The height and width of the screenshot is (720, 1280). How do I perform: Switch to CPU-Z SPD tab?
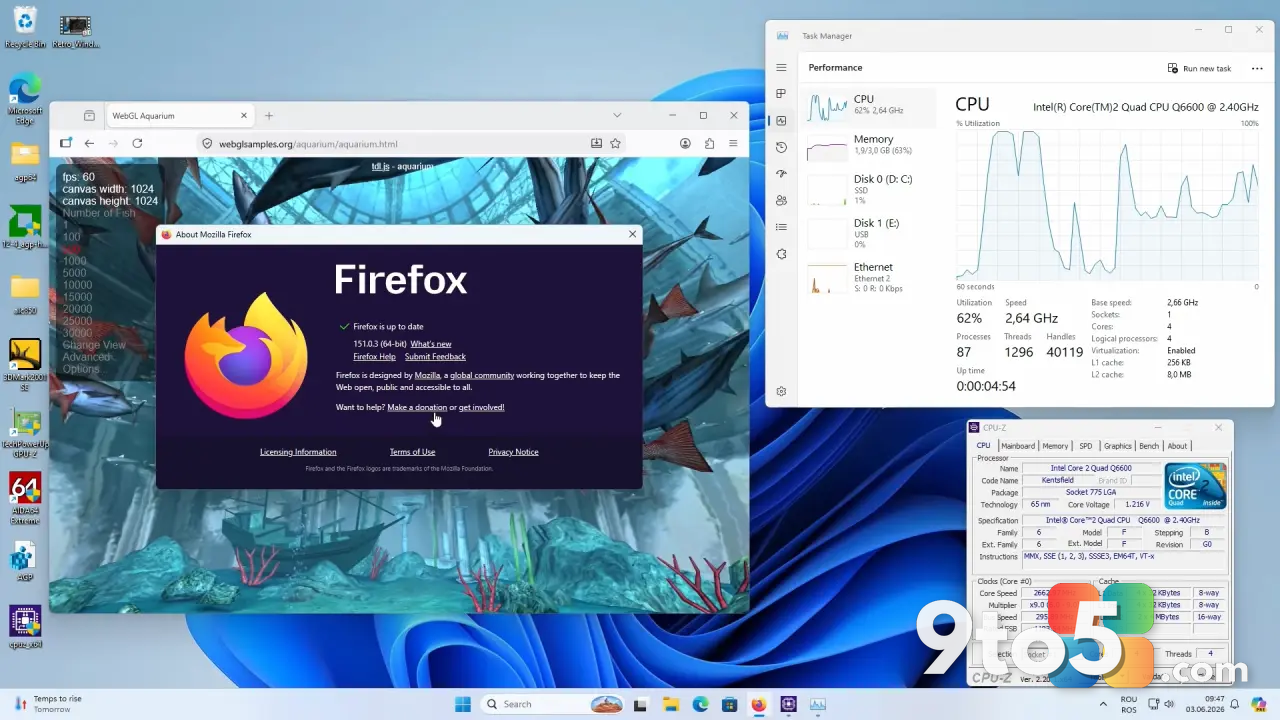tap(1085, 446)
